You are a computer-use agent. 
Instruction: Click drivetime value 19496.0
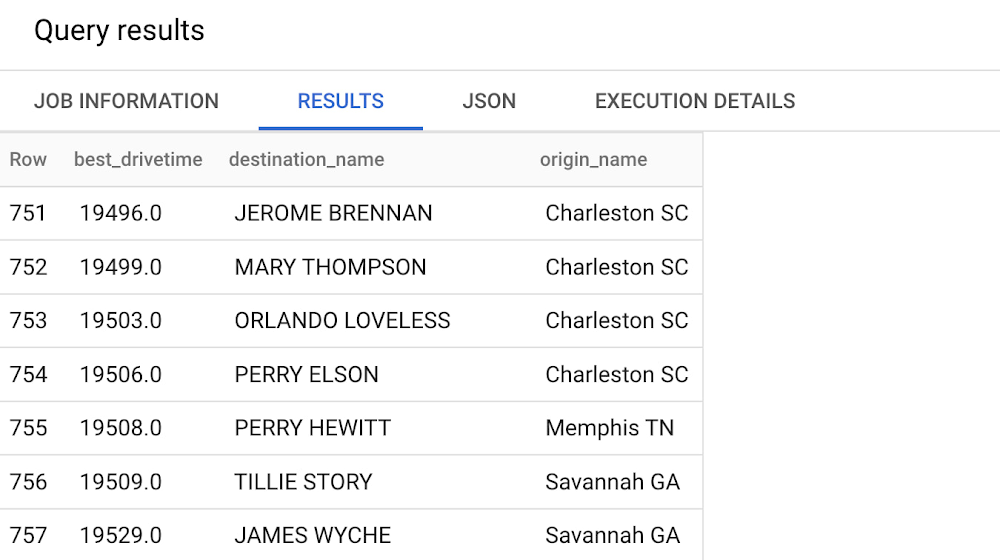pos(120,213)
